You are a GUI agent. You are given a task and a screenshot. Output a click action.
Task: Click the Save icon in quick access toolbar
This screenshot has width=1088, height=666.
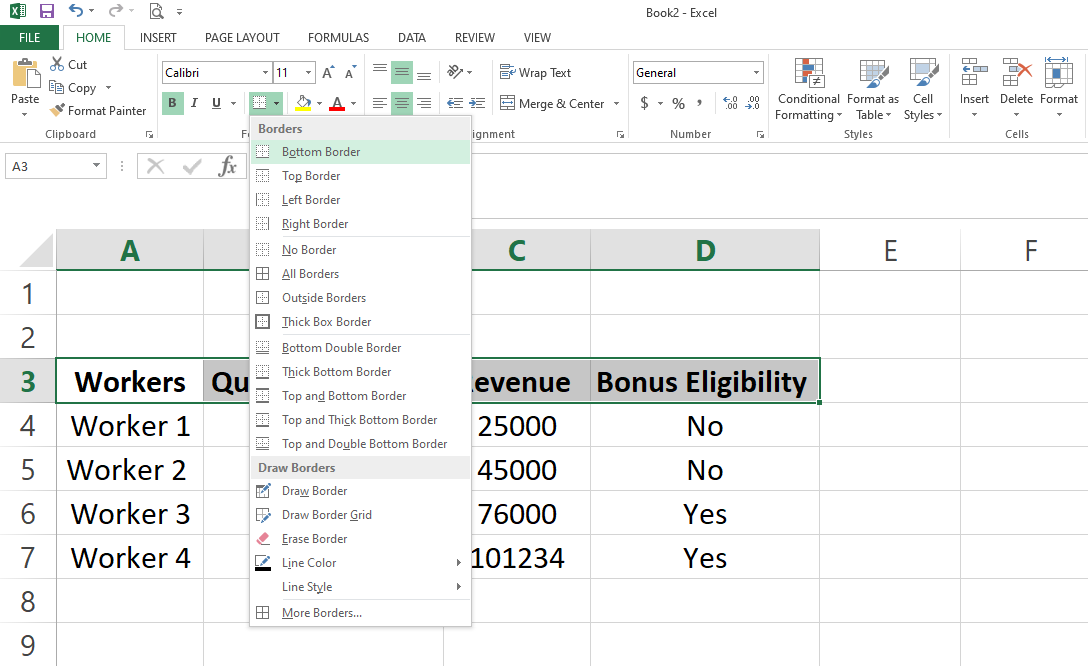46,12
